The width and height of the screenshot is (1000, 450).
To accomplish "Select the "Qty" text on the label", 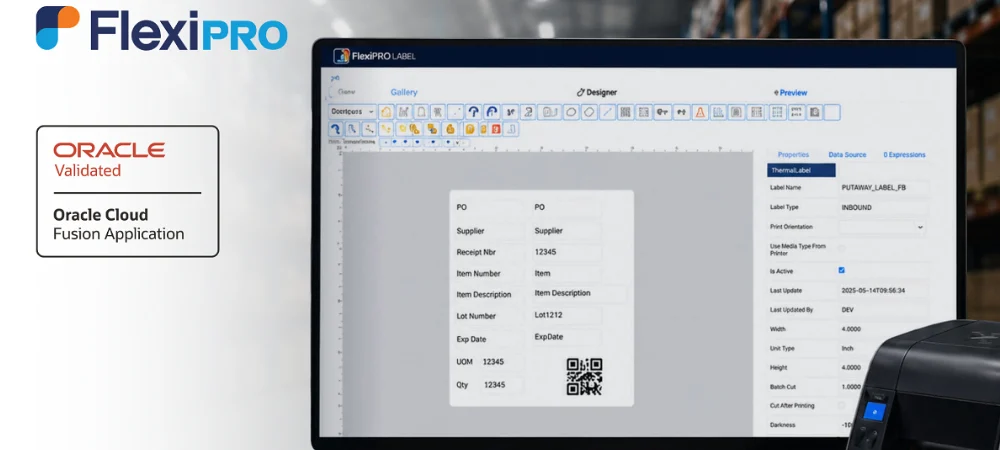I will pyautogui.click(x=462, y=385).
